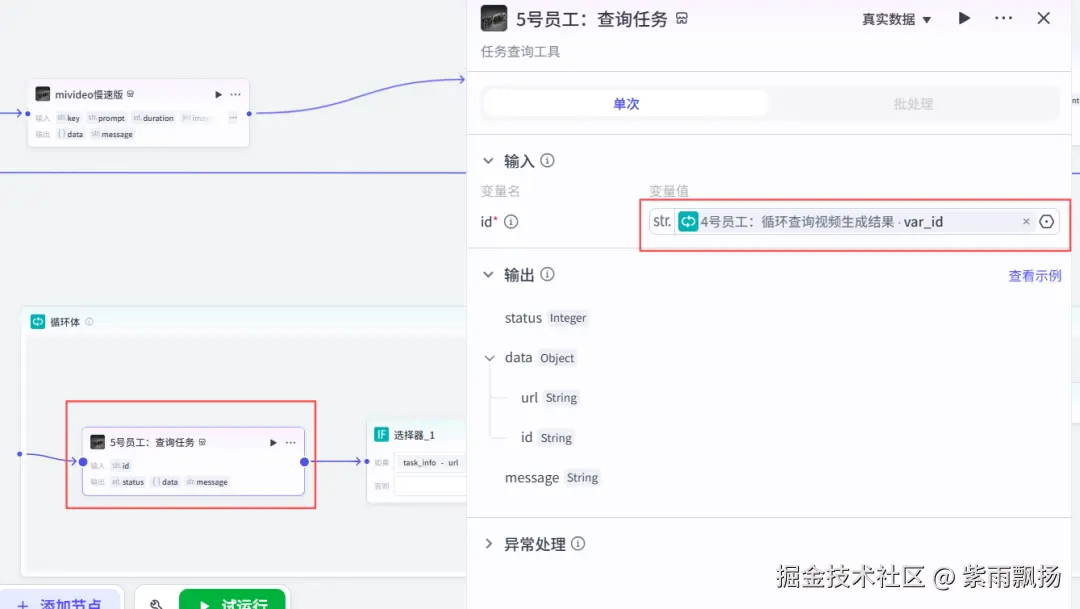The width and height of the screenshot is (1080, 609).
Task: Switch to 单次 tab
Action: (626, 103)
